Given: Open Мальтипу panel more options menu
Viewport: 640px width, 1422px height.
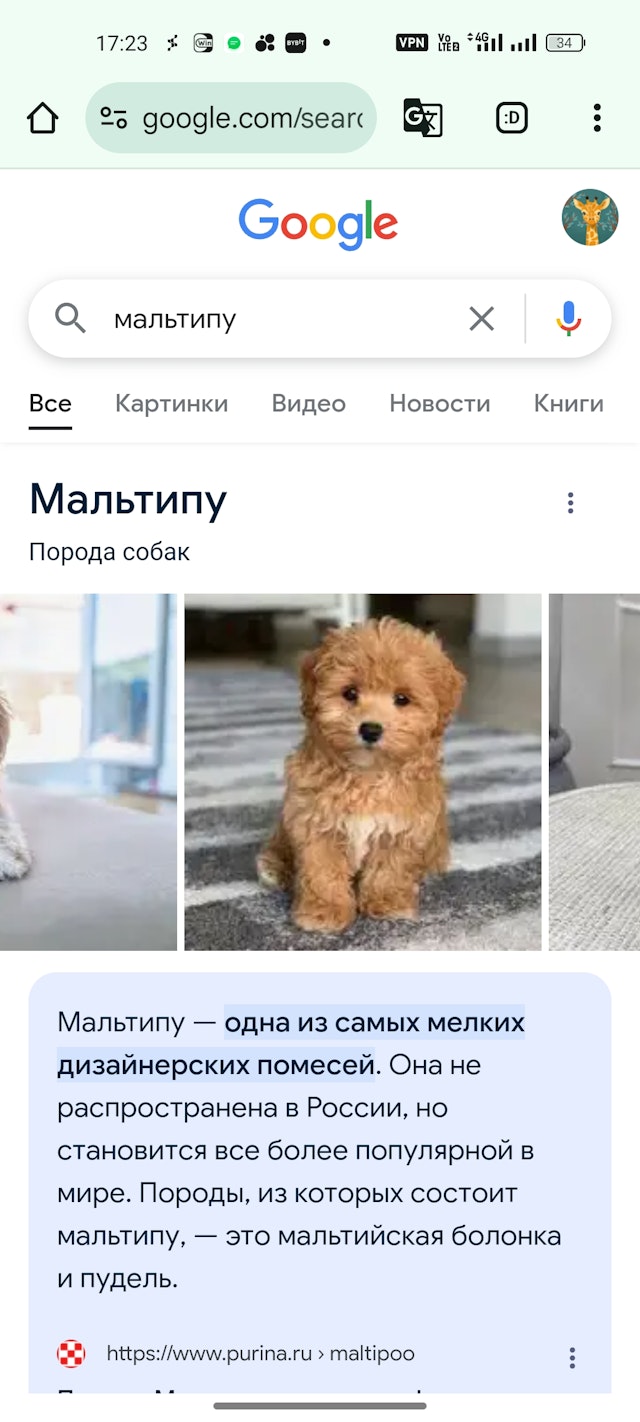Looking at the screenshot, I should pos(571,503).
